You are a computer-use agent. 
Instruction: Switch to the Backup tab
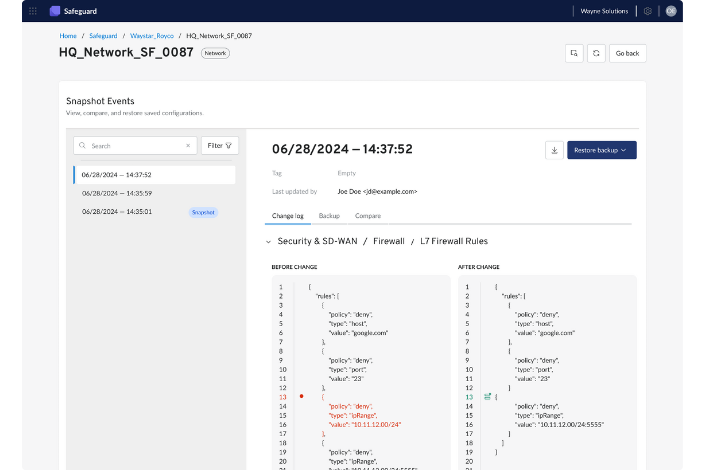click(329, 216)
